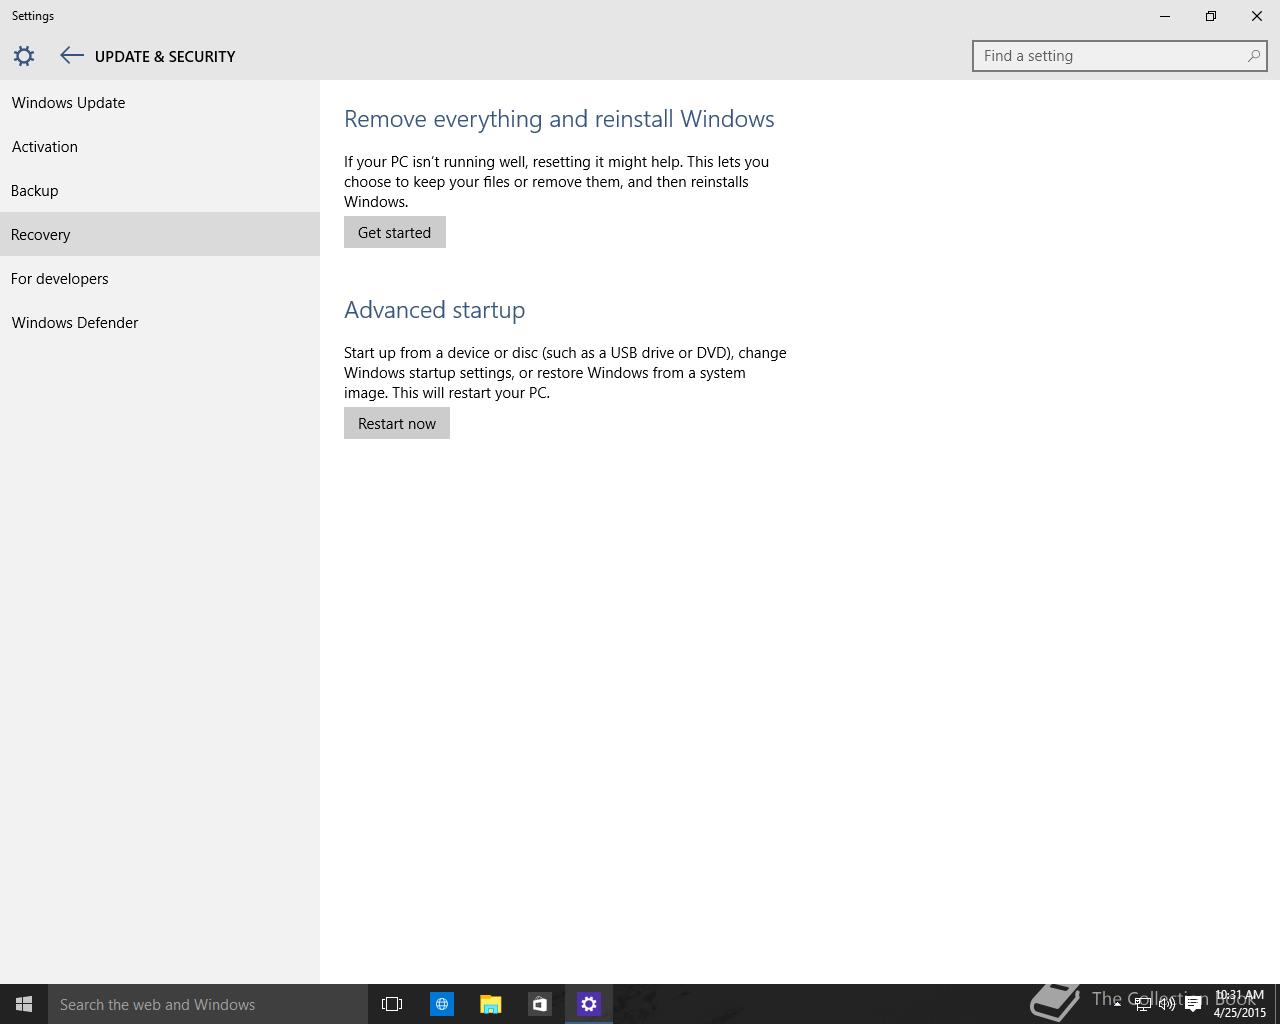Launch the browser globe icon on taskbar
Viewport: 1280px width, 1024px height.
coord(441,1004)
